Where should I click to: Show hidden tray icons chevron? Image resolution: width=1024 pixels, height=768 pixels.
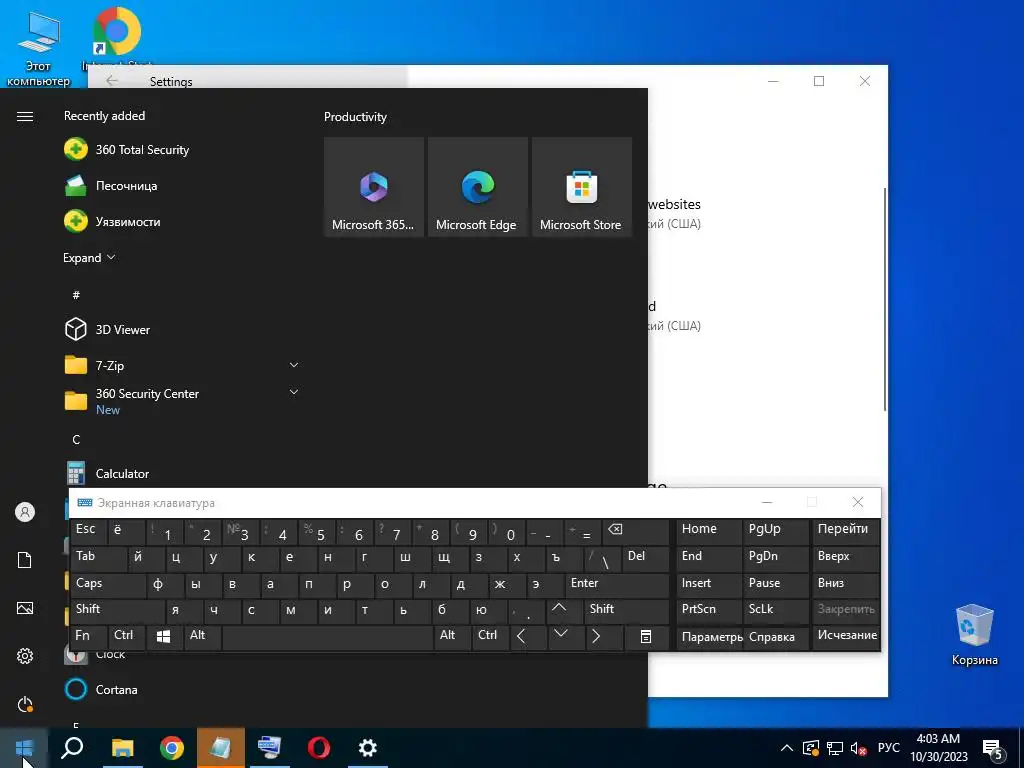point(787,748)
